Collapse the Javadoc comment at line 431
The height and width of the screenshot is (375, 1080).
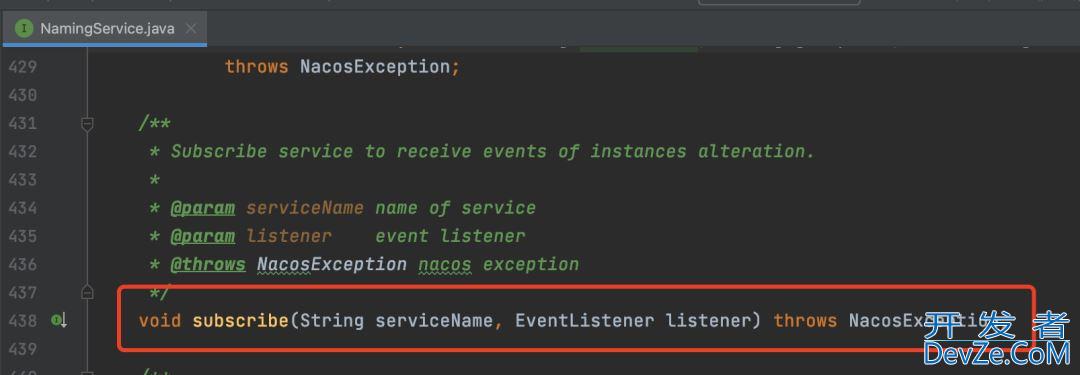[87, 124]
